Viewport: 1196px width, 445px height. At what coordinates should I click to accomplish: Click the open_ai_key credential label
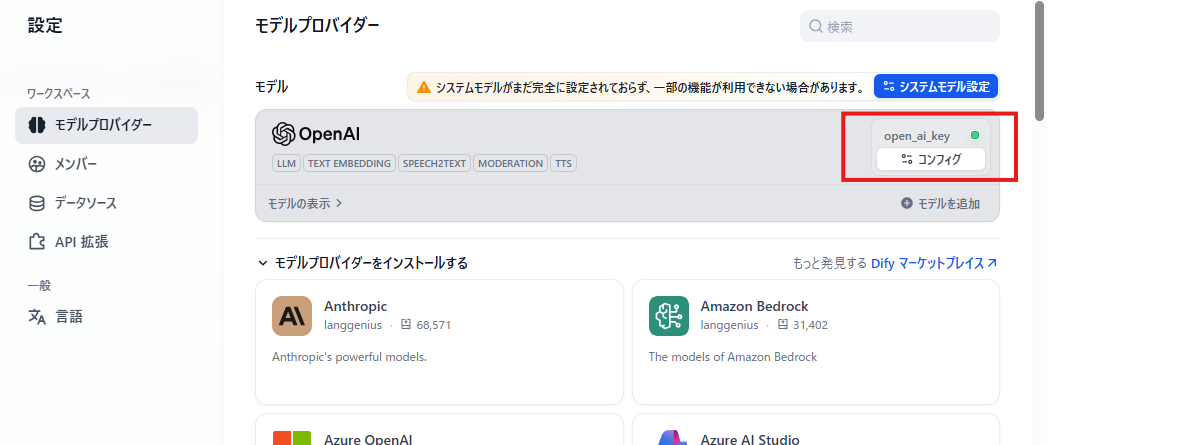pos(917,136)
